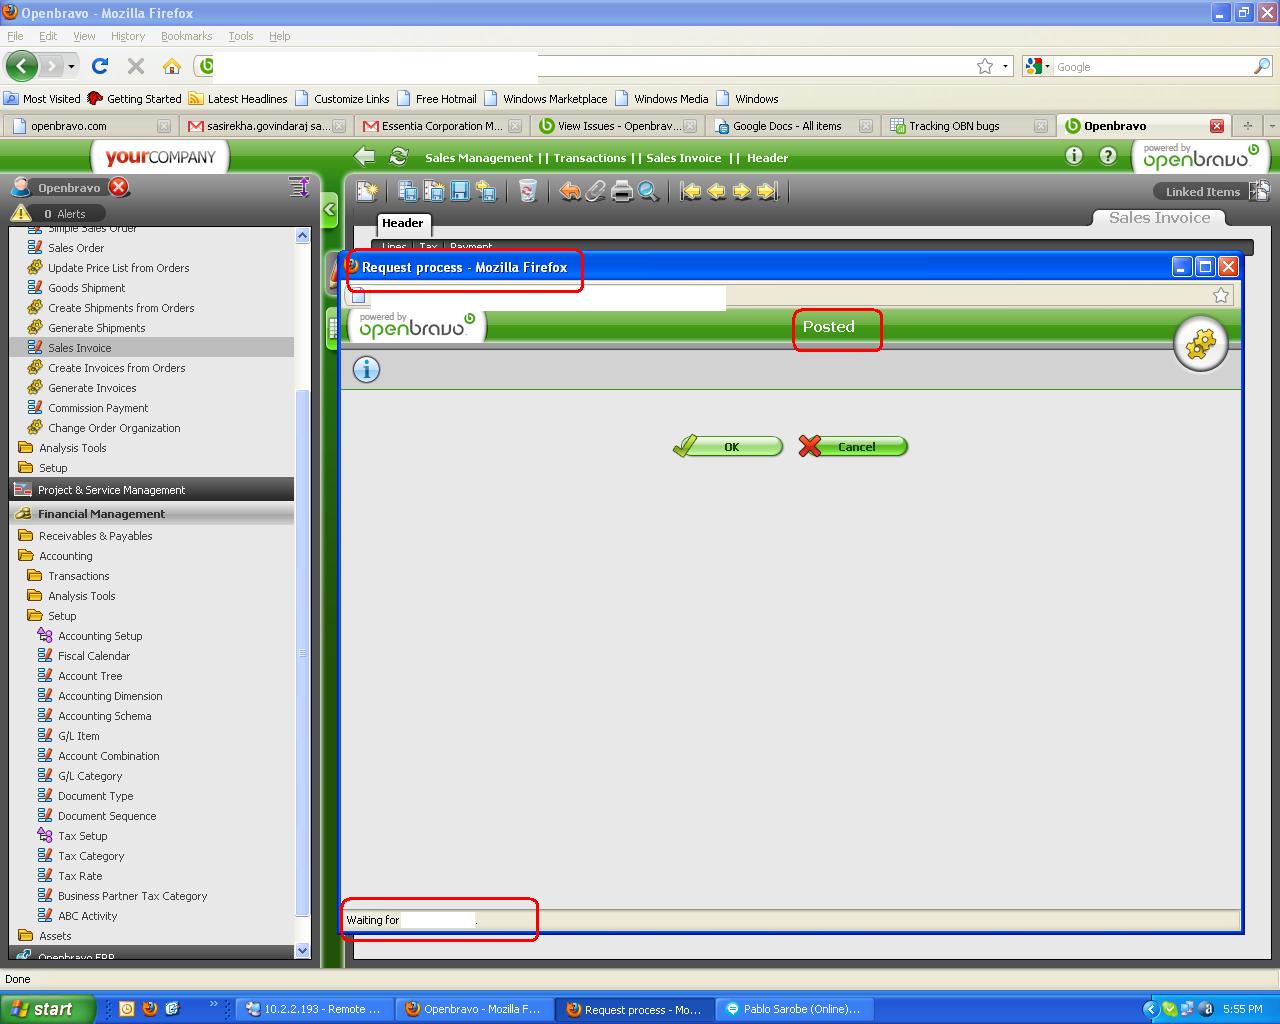
Task: Click Firefox Home button
Action: [x=172, y=66]
